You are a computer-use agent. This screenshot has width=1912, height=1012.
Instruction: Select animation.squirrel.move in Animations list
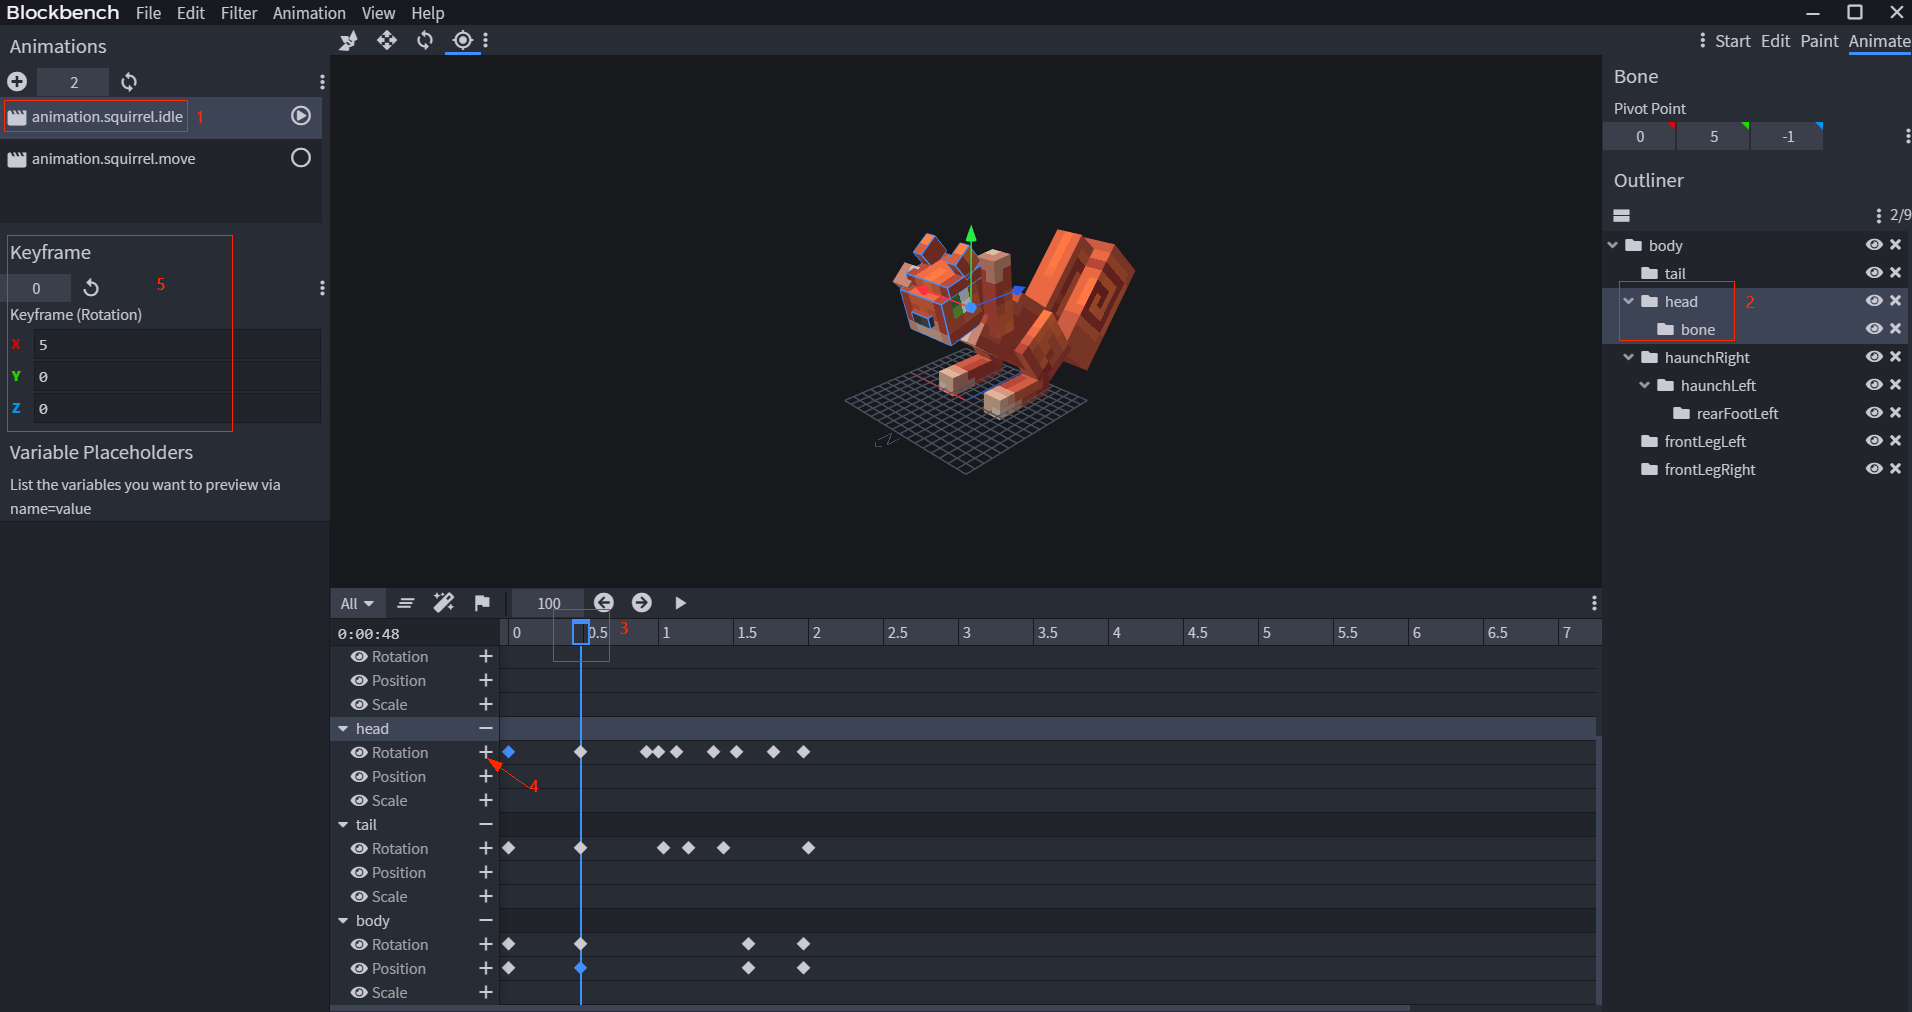113,158
